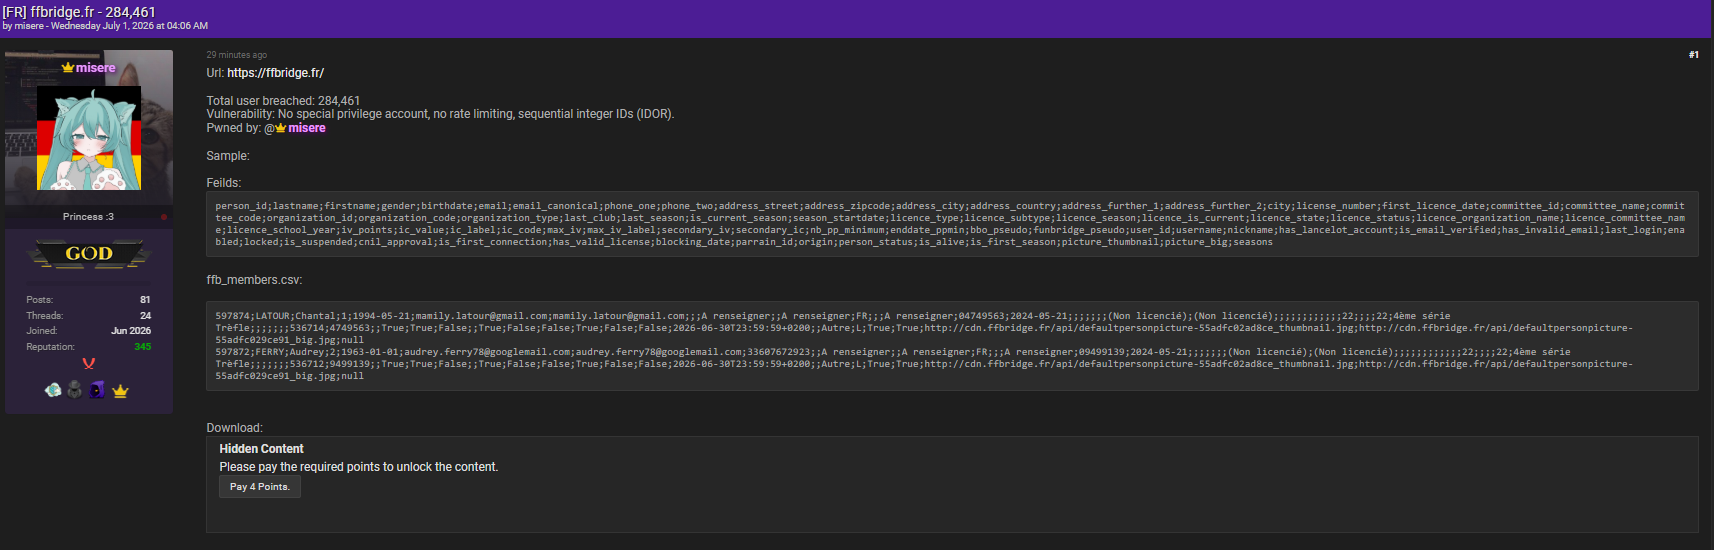Image resolution: width=1714 pixels, height=550 pixels.
Task: Click the red ribbon award icon
Action: click(89, 364)
